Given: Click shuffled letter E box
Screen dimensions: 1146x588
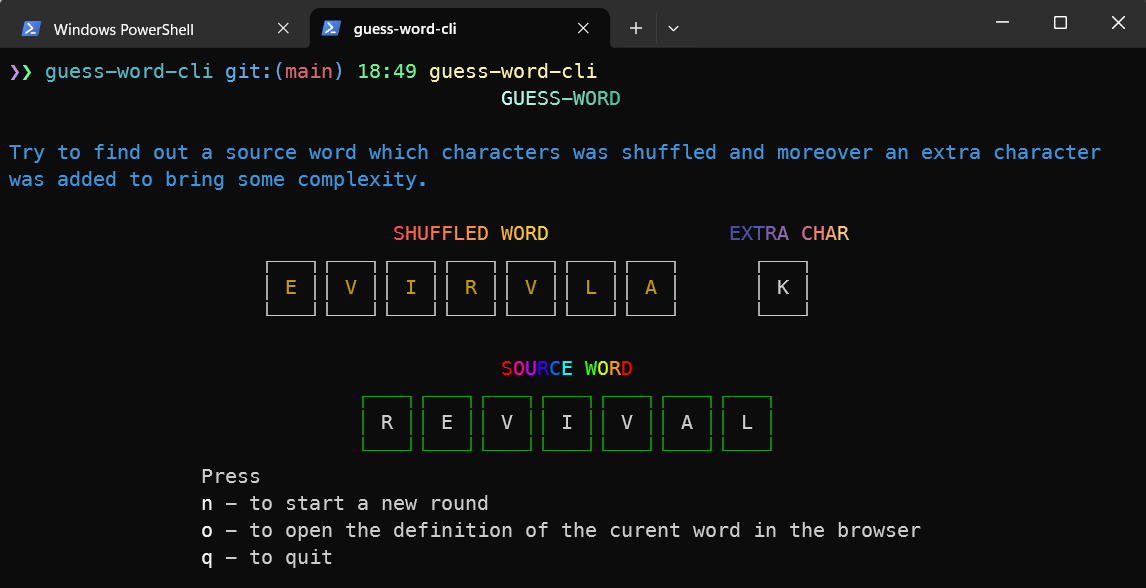Looking at the screenshot, I should 291,288.
